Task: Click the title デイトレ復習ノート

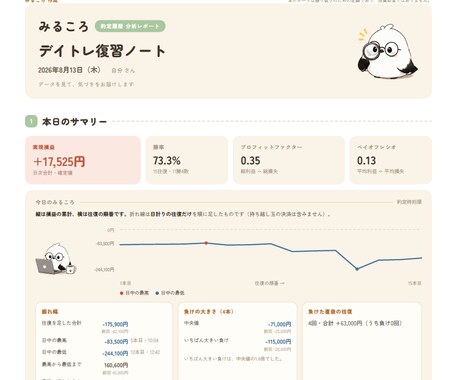Action: pyautogui.click(x=102, y=51)
